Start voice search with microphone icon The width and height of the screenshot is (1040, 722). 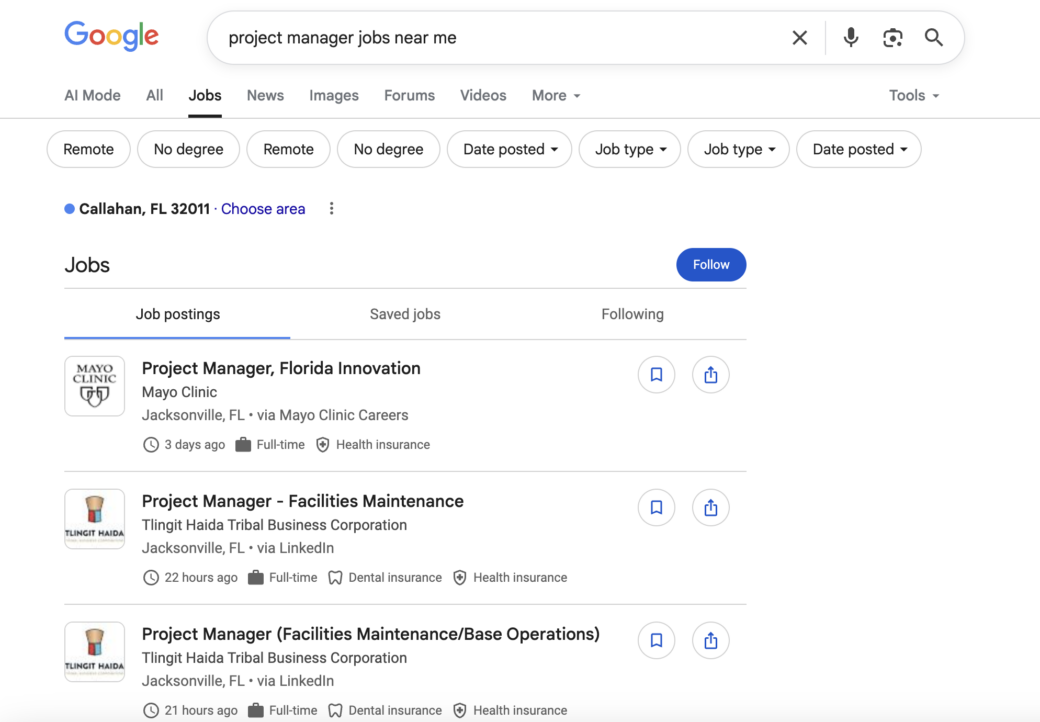(851, 38)
